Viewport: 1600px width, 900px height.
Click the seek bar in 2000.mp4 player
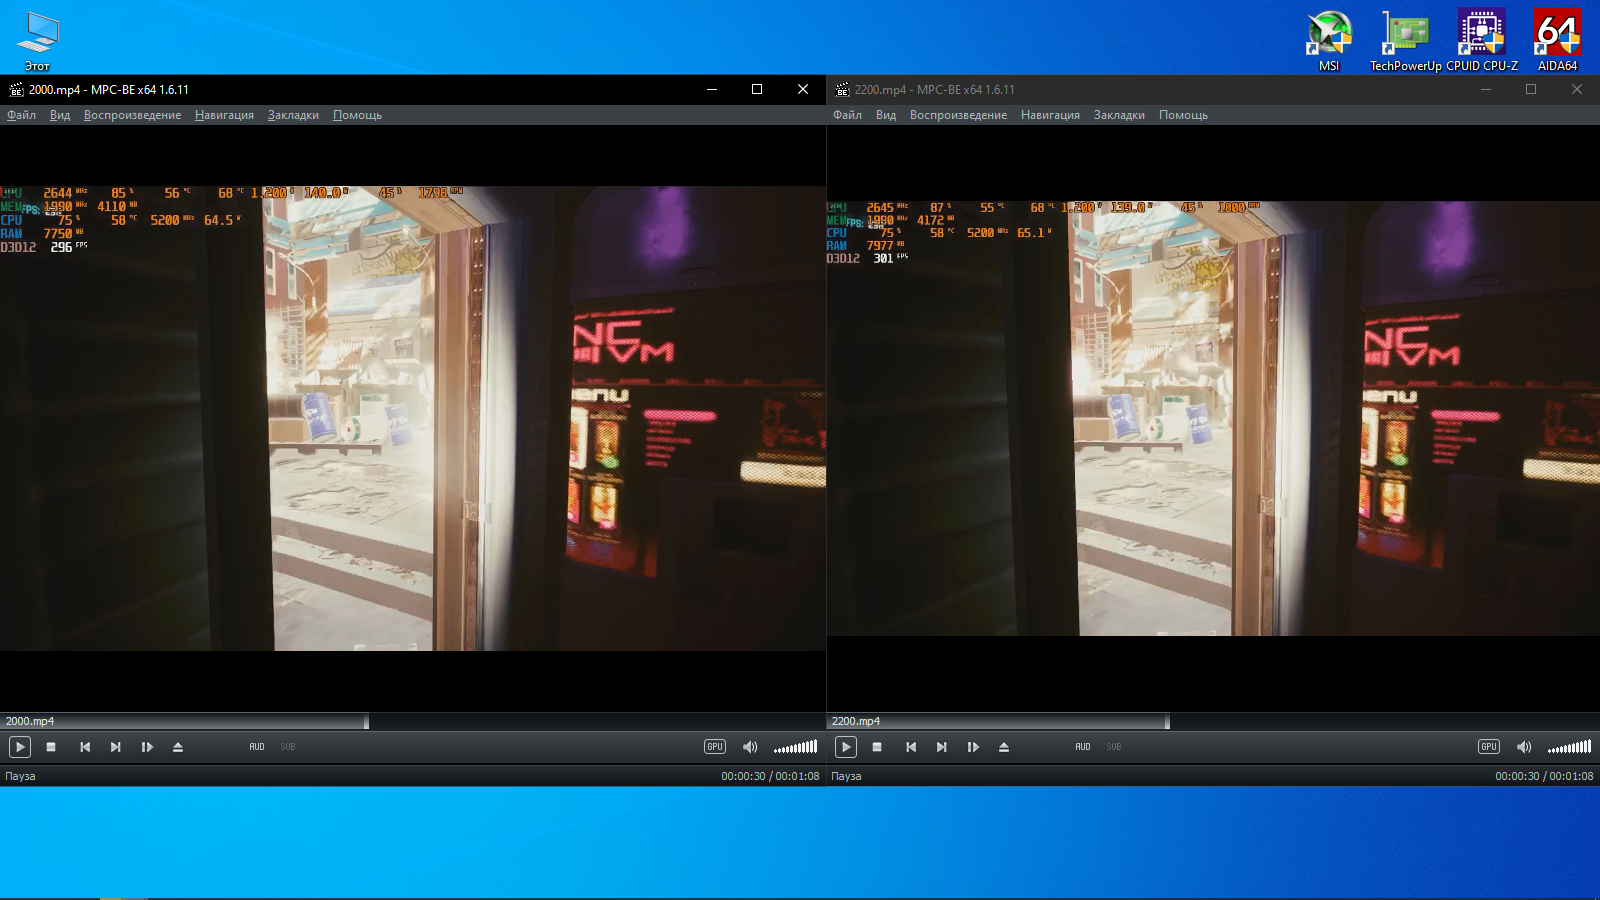pos(413,721)
